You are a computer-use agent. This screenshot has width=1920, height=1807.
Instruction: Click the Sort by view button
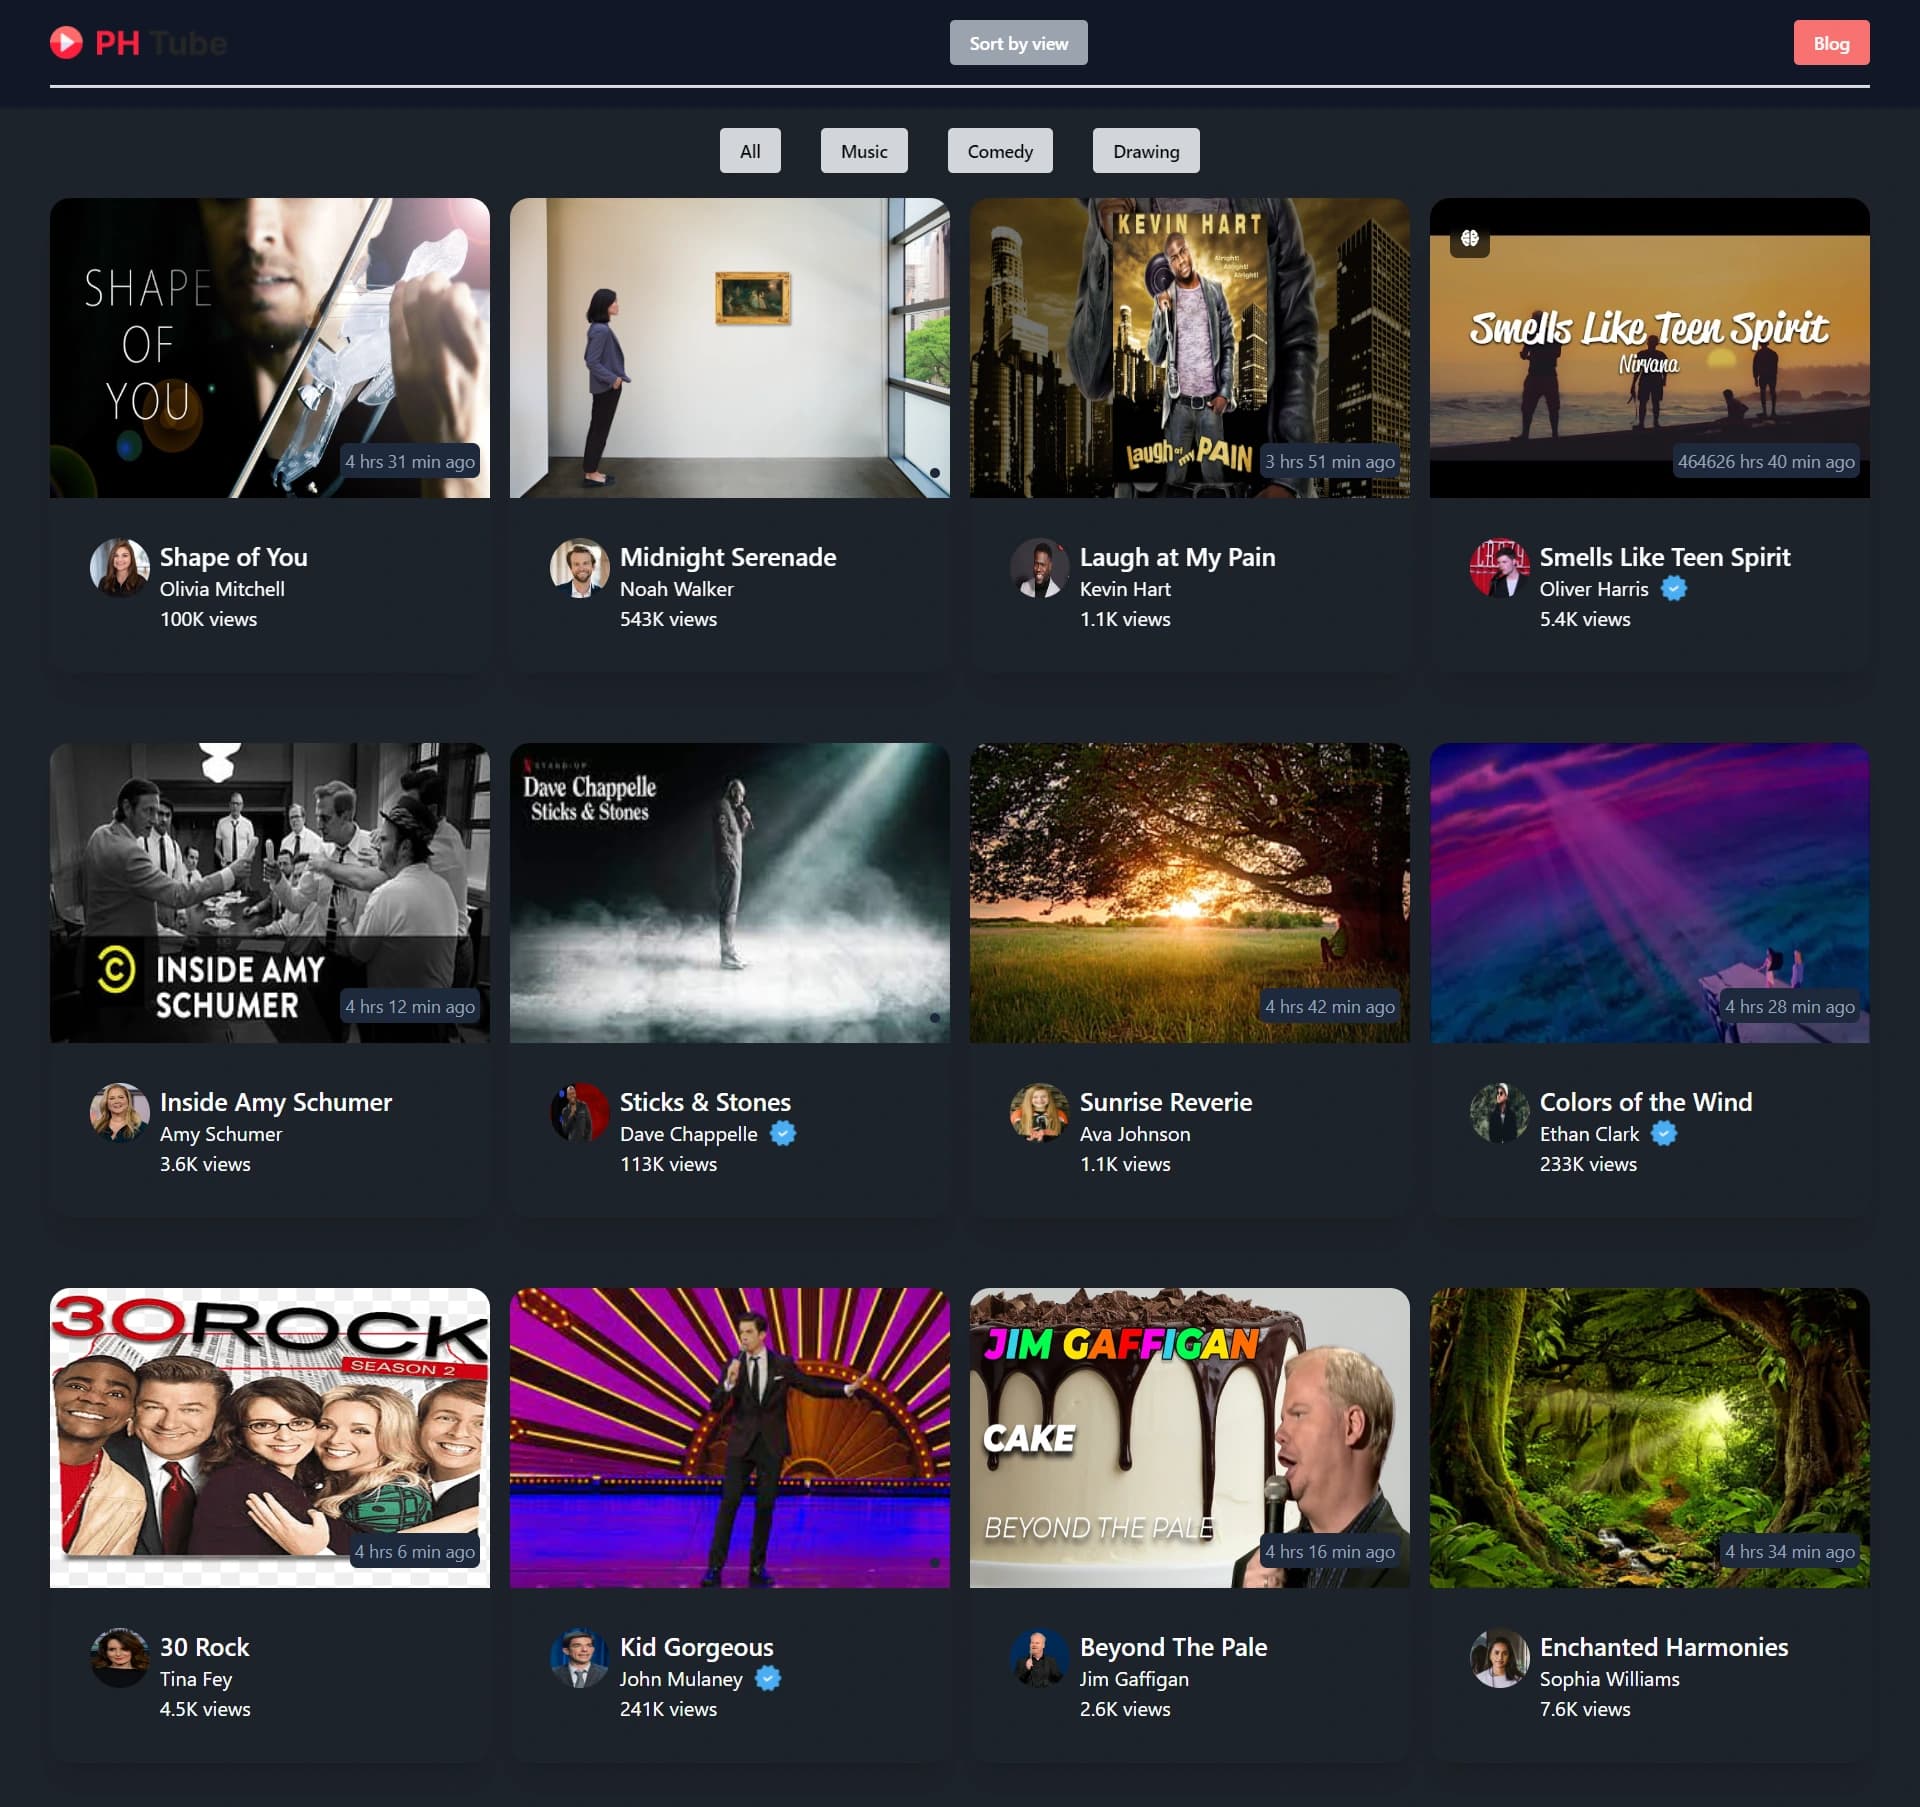click(x=1018, y=43)
